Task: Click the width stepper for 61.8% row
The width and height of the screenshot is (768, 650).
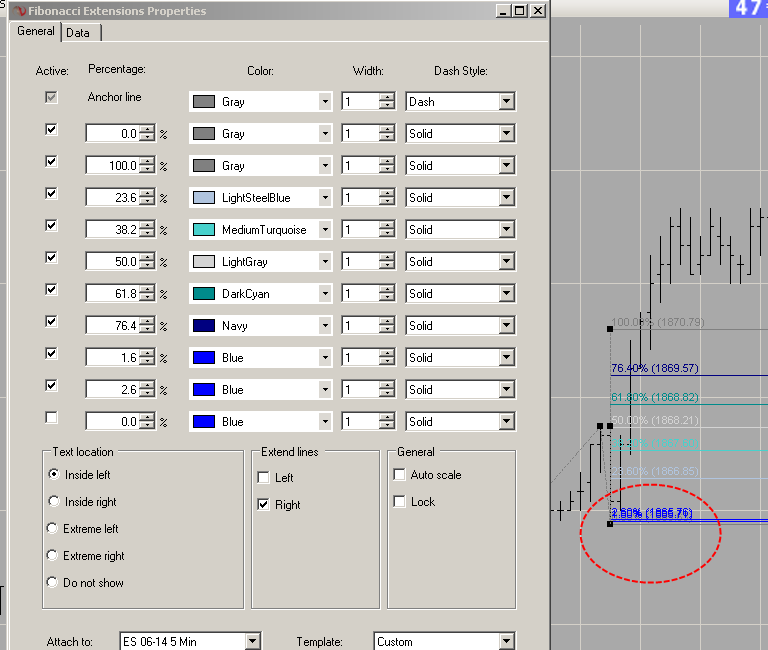Action: click(386, 294)
